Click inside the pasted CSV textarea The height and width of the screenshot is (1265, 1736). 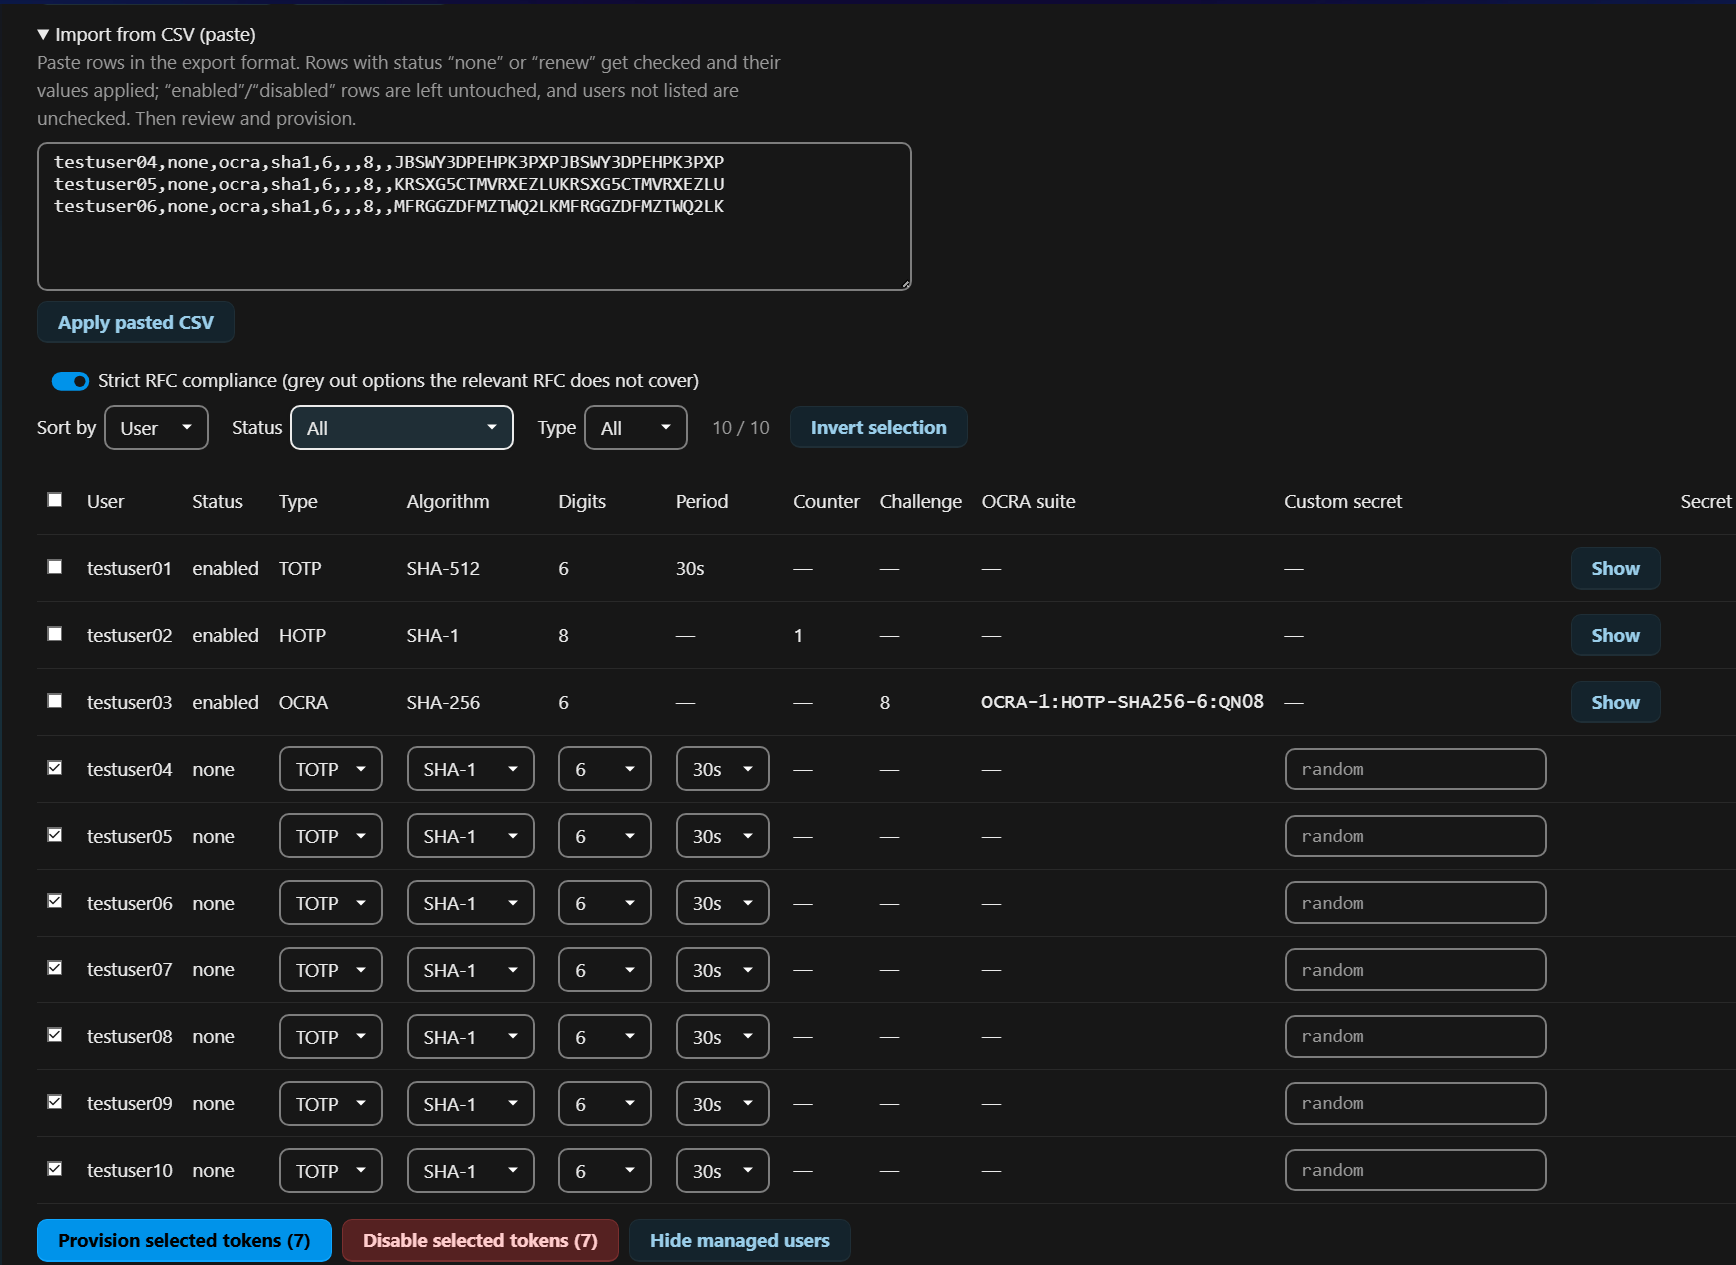(x=474, y=216)
